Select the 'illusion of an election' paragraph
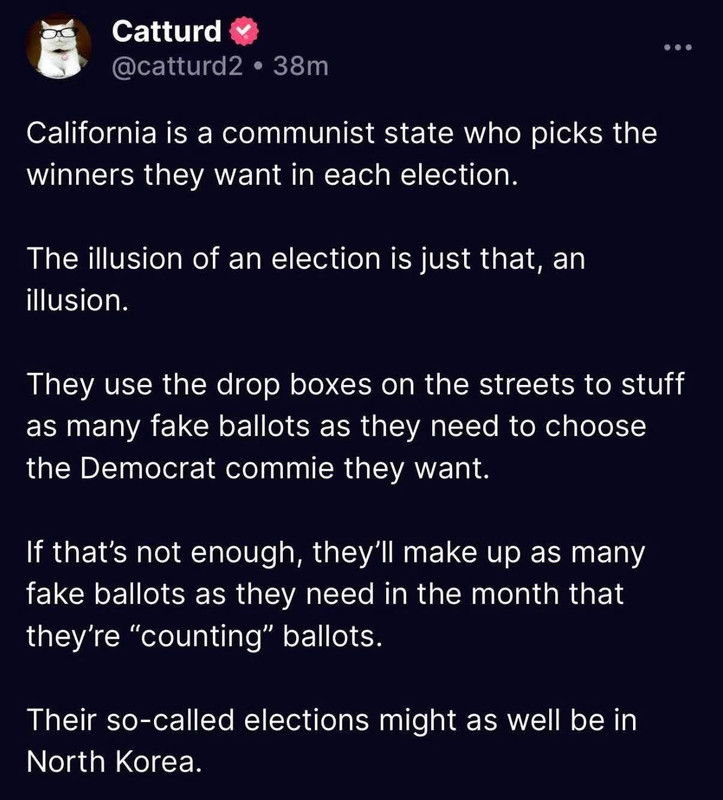This screenshot has height=800, width=723. pos(306,280)
